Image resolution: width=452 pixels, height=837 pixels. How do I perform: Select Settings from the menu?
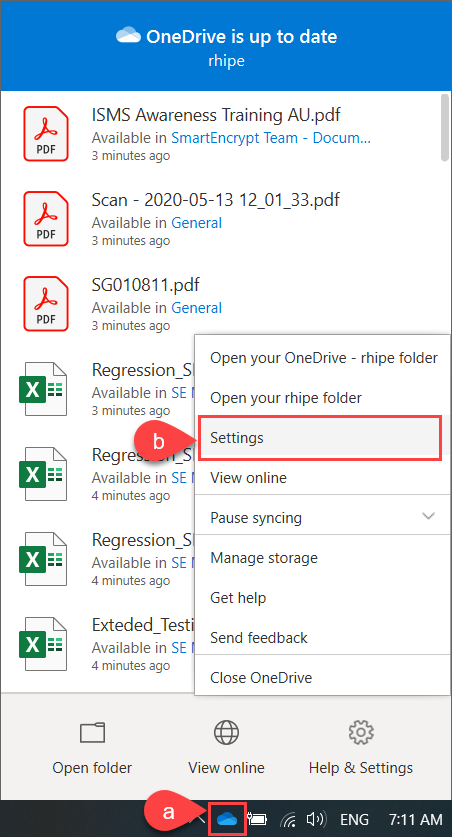[320, 438]
